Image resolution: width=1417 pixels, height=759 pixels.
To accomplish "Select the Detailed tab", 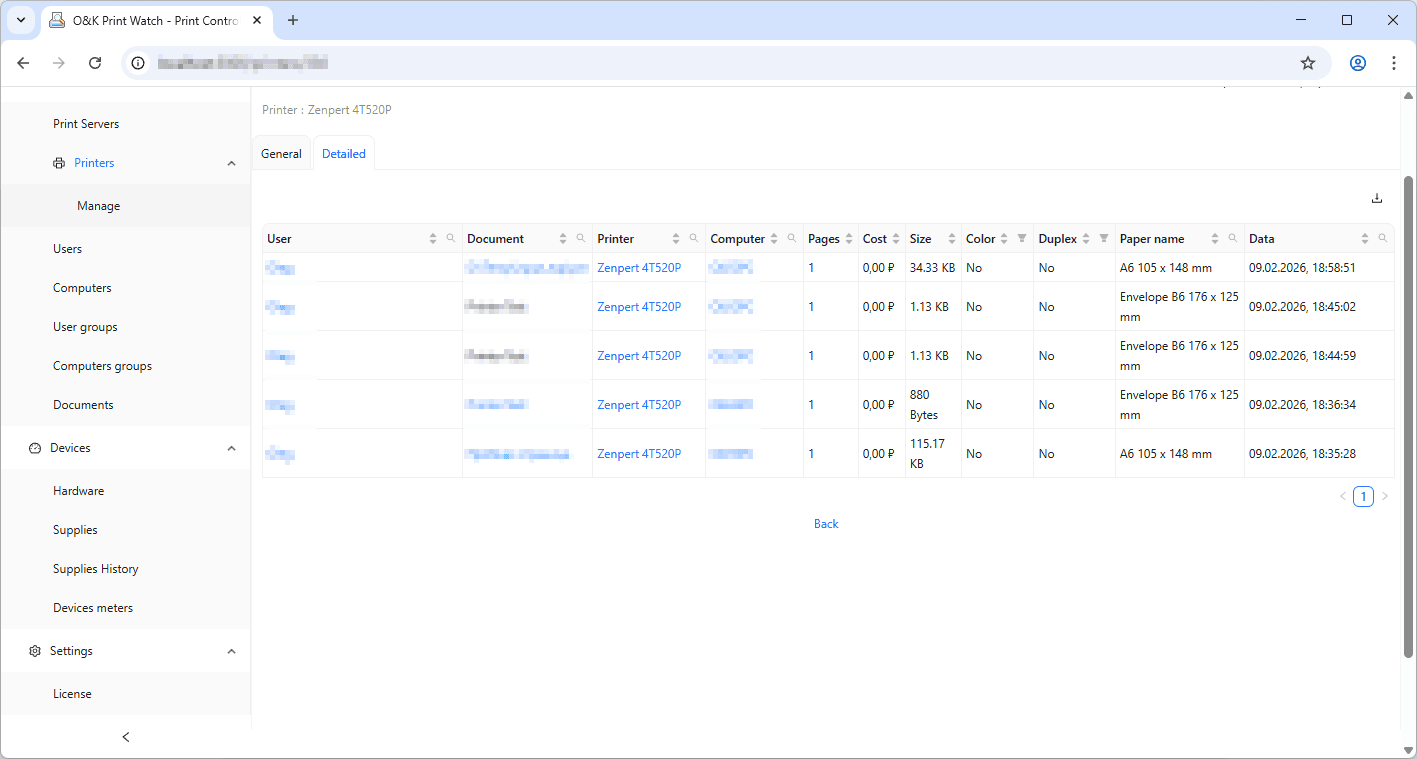I will (343, 154).
